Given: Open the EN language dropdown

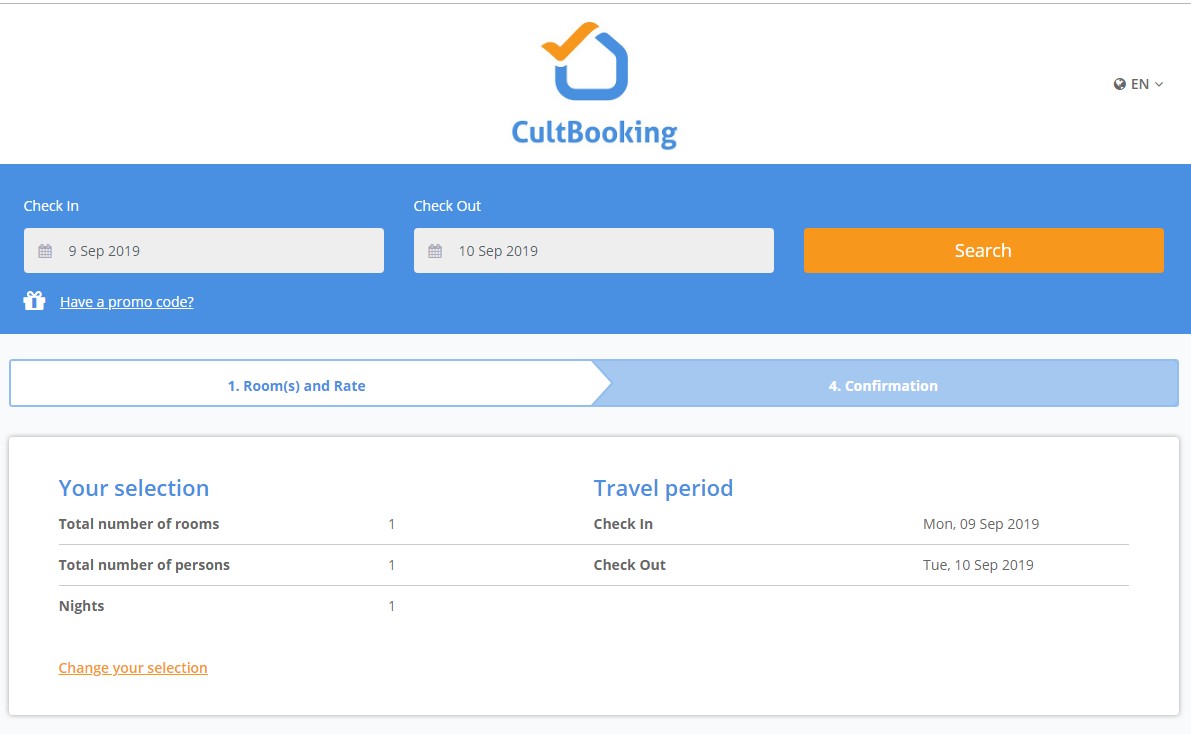Looking at the screenshot, I should [1140, 84].
